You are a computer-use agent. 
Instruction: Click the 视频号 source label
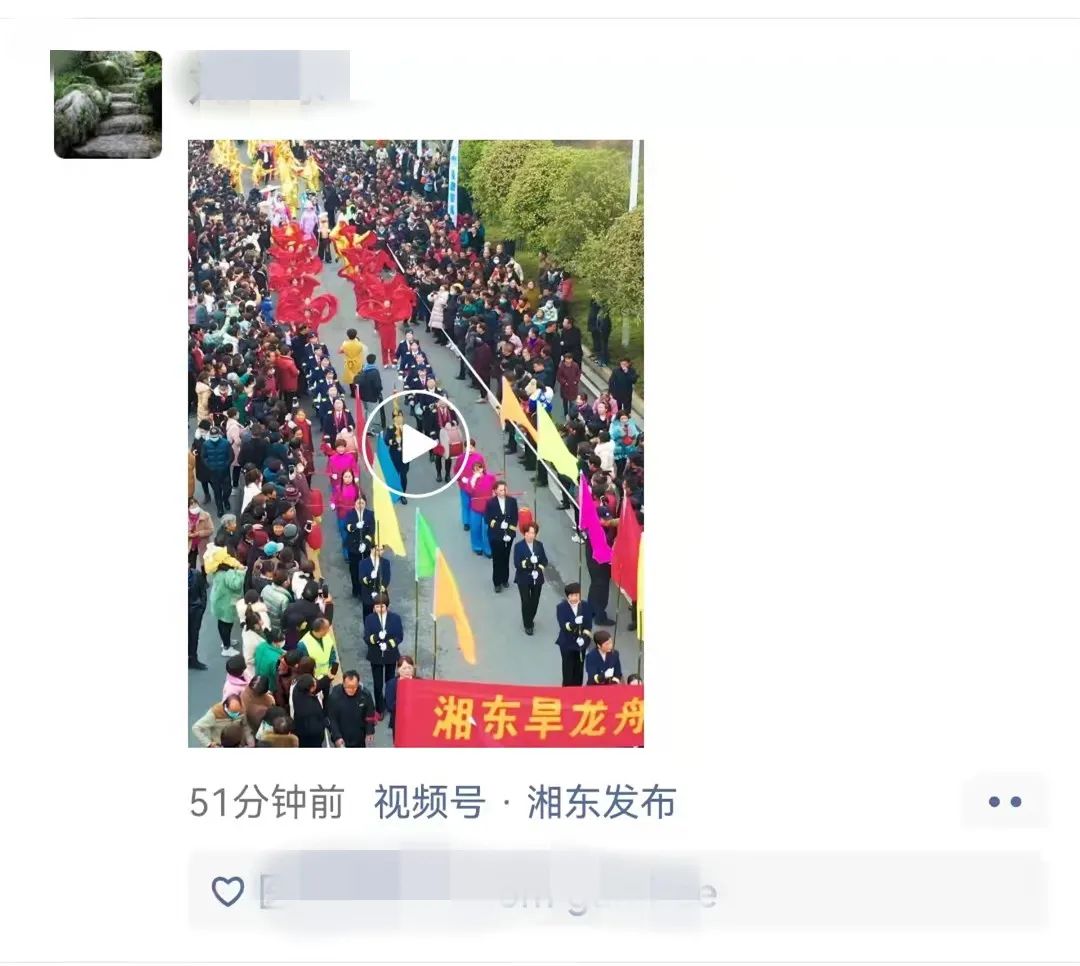[429, 802]
